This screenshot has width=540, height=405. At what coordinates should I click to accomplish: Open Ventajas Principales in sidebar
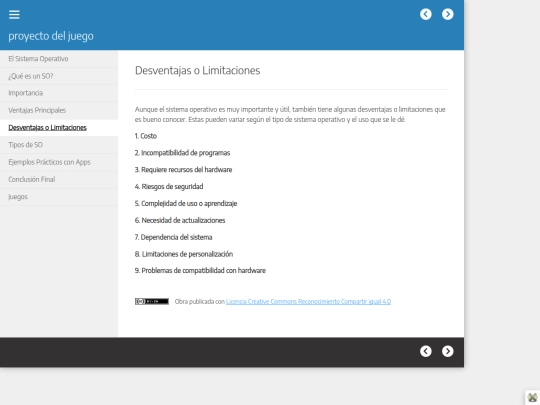[x=59, y=110]
